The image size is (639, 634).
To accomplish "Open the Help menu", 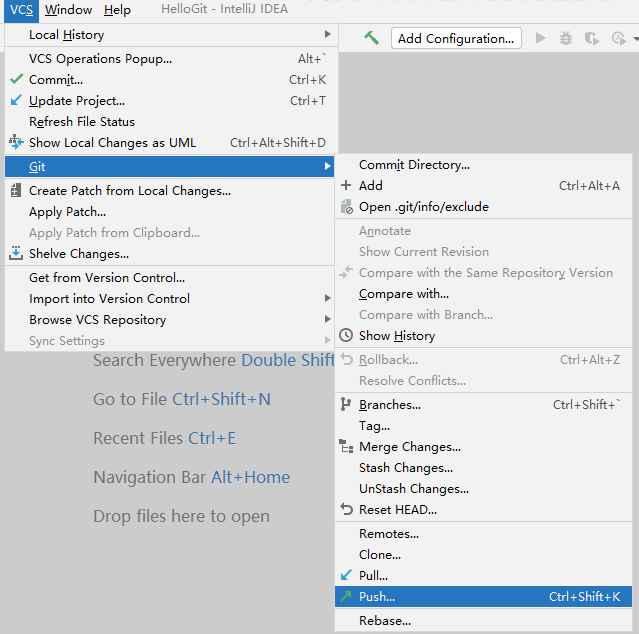I will [x=117, y=10].
